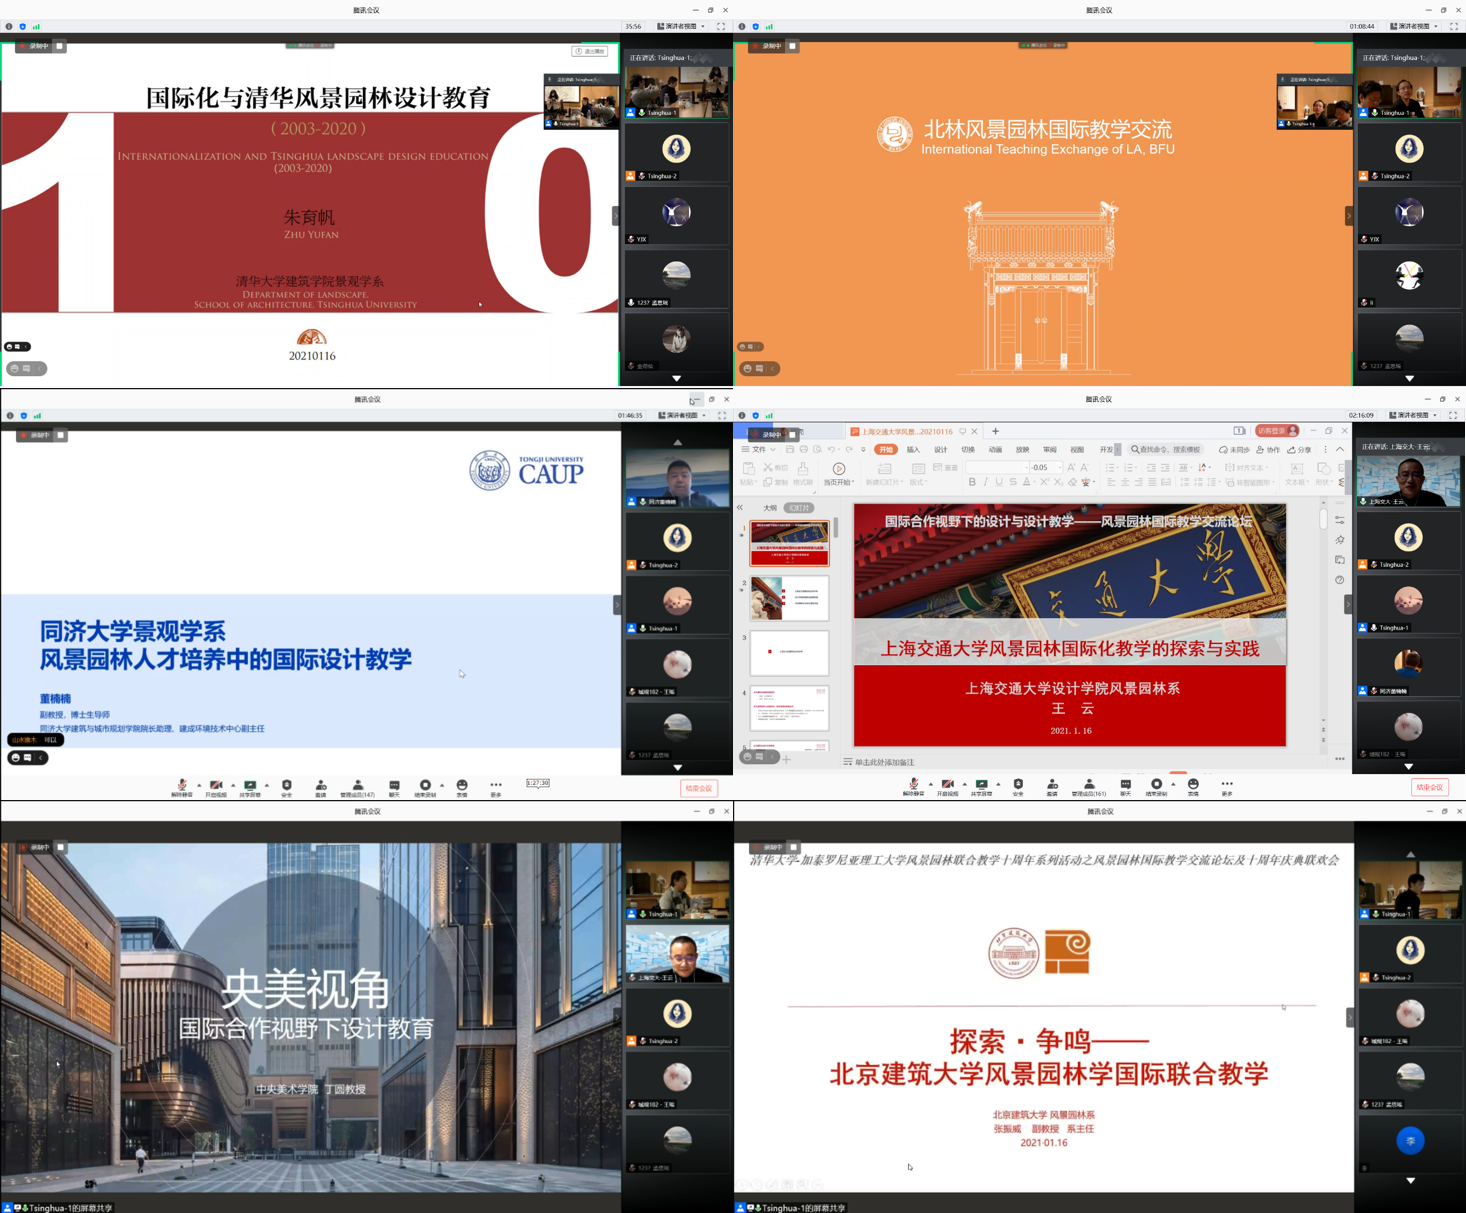Expand audio options arrow next to unmute, 147-member meeting
Screen dimensions: 1466x1213
pos(199,785)
